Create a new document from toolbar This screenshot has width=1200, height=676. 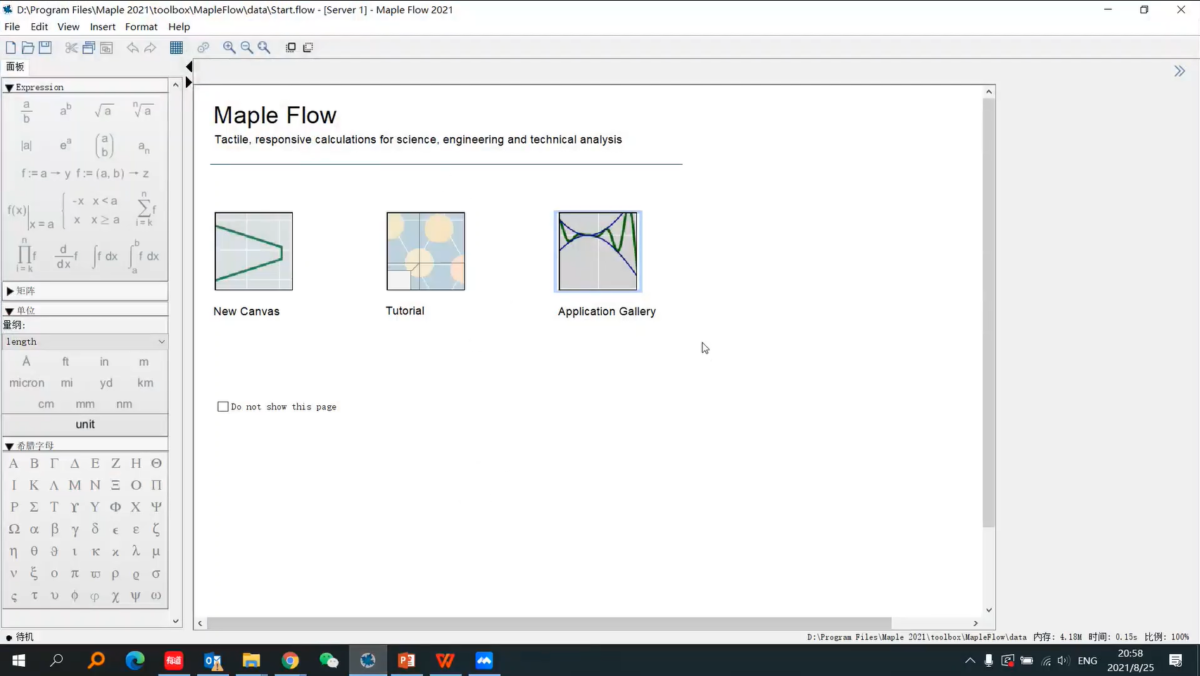[x=11, y=47]
